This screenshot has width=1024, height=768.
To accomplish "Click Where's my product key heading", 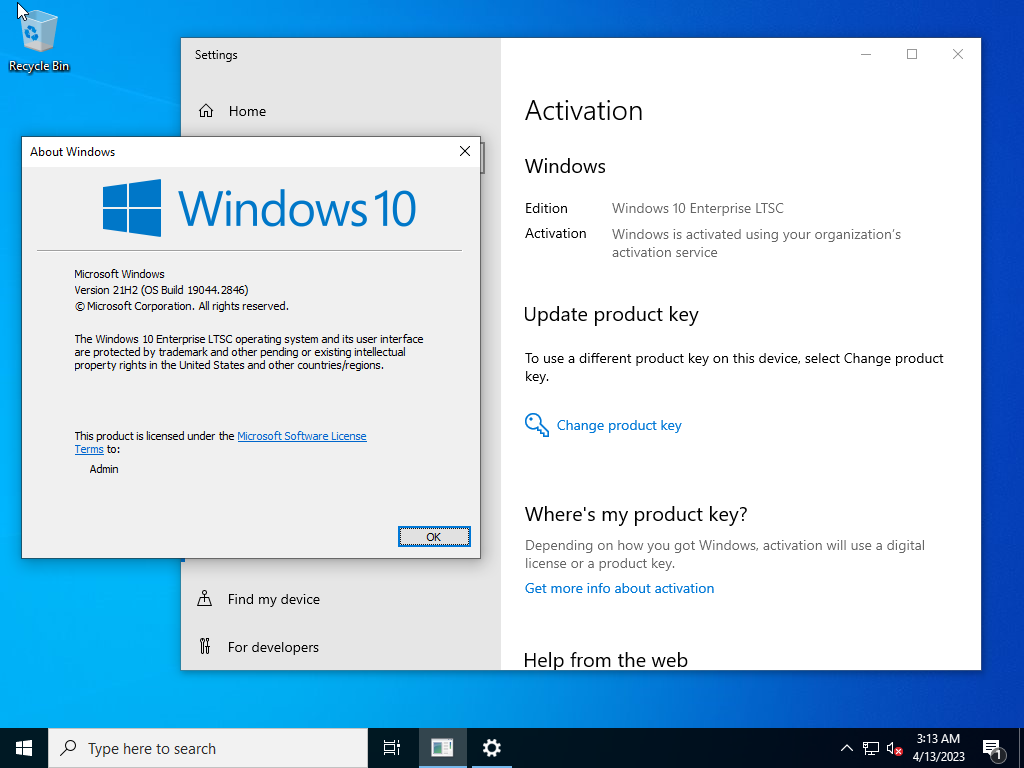I will (636, 514).
